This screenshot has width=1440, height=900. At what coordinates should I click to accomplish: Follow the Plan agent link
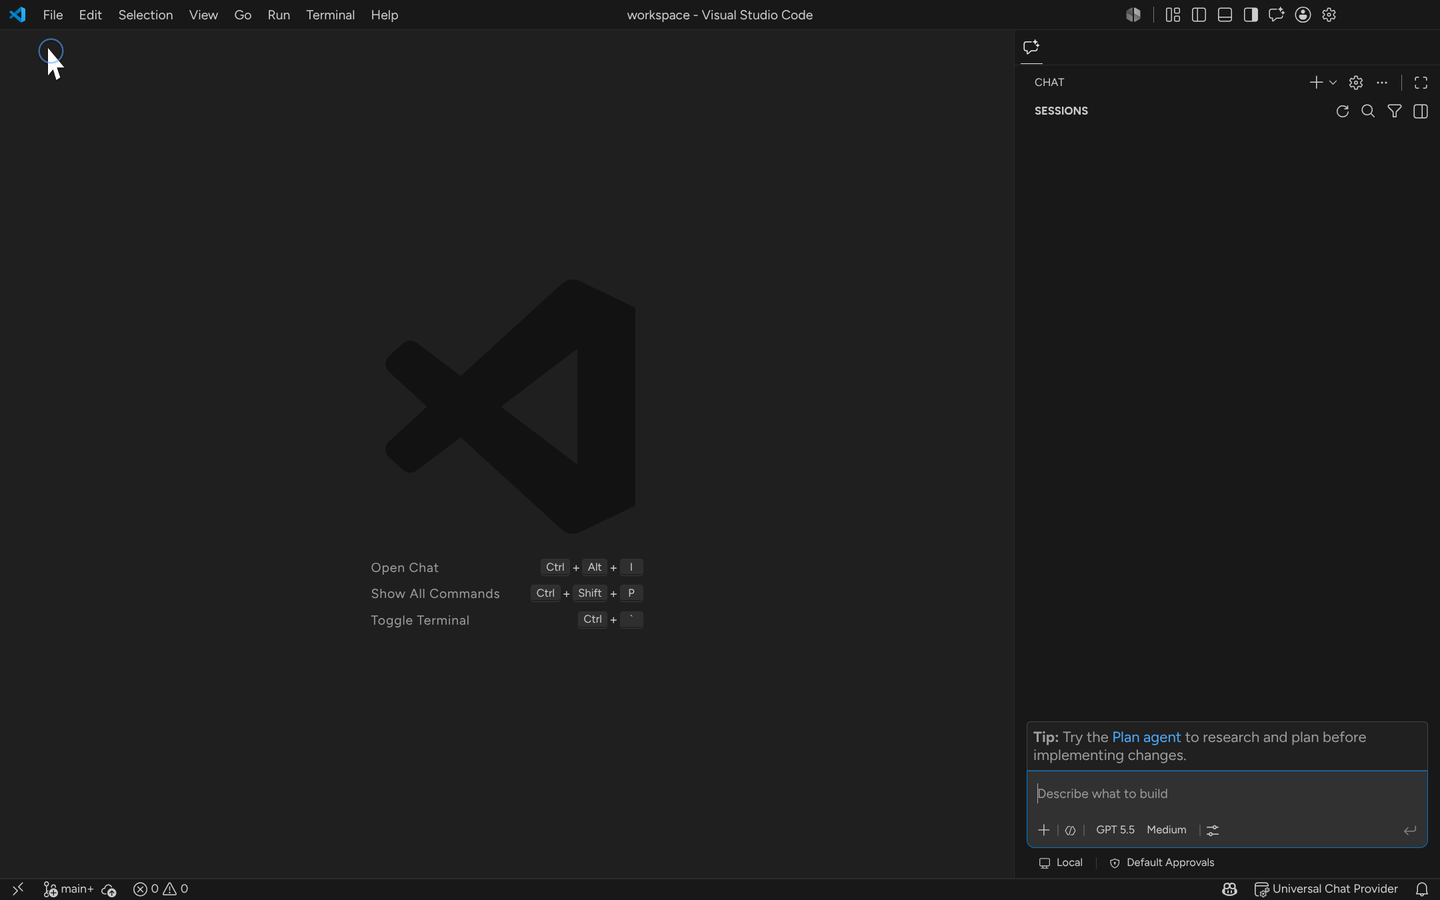1146,737
